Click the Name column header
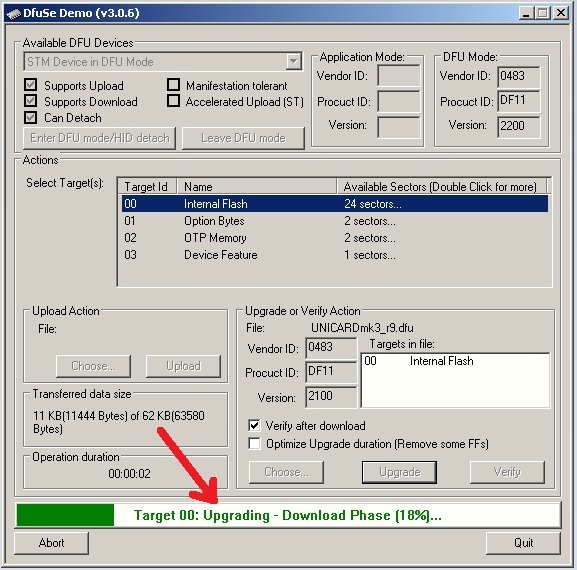The height and width of the screenshot is (570, 577). pos(257,187)
